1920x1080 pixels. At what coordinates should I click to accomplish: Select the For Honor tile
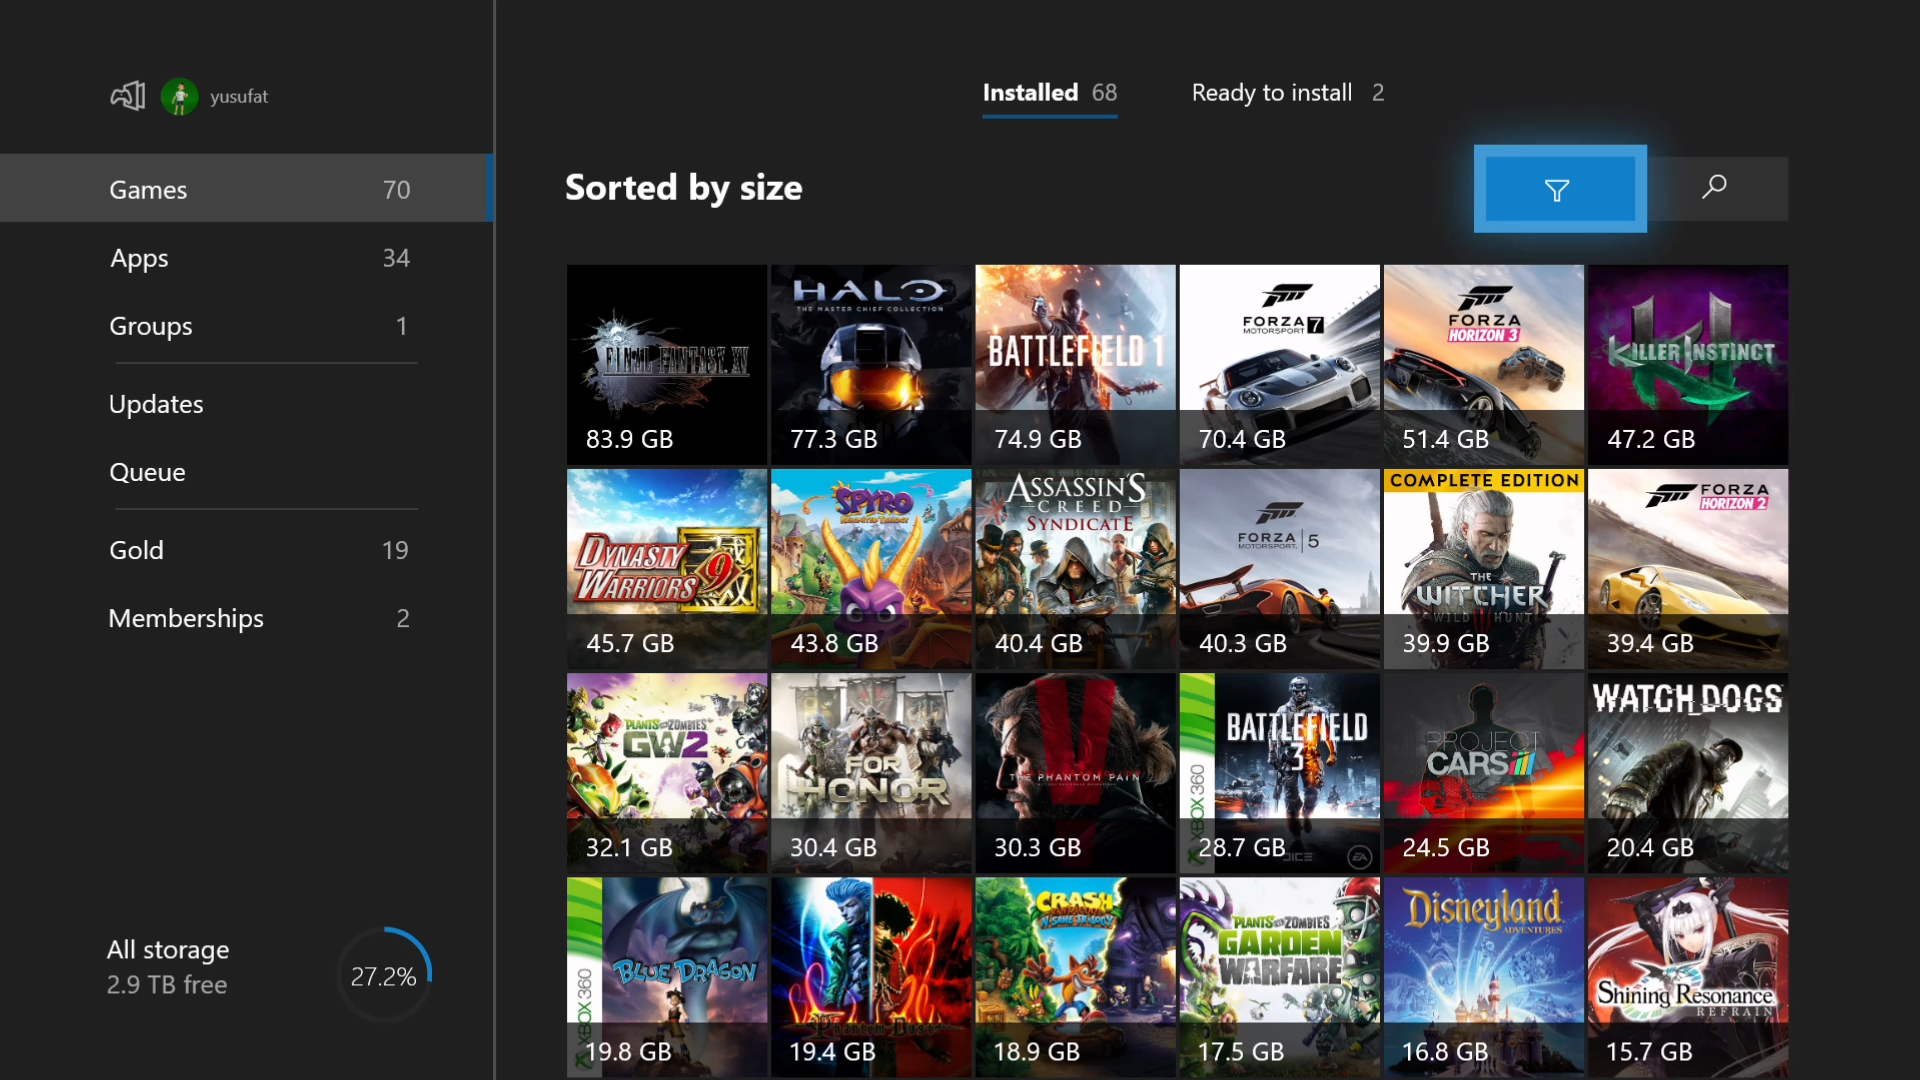coord(871,773)
